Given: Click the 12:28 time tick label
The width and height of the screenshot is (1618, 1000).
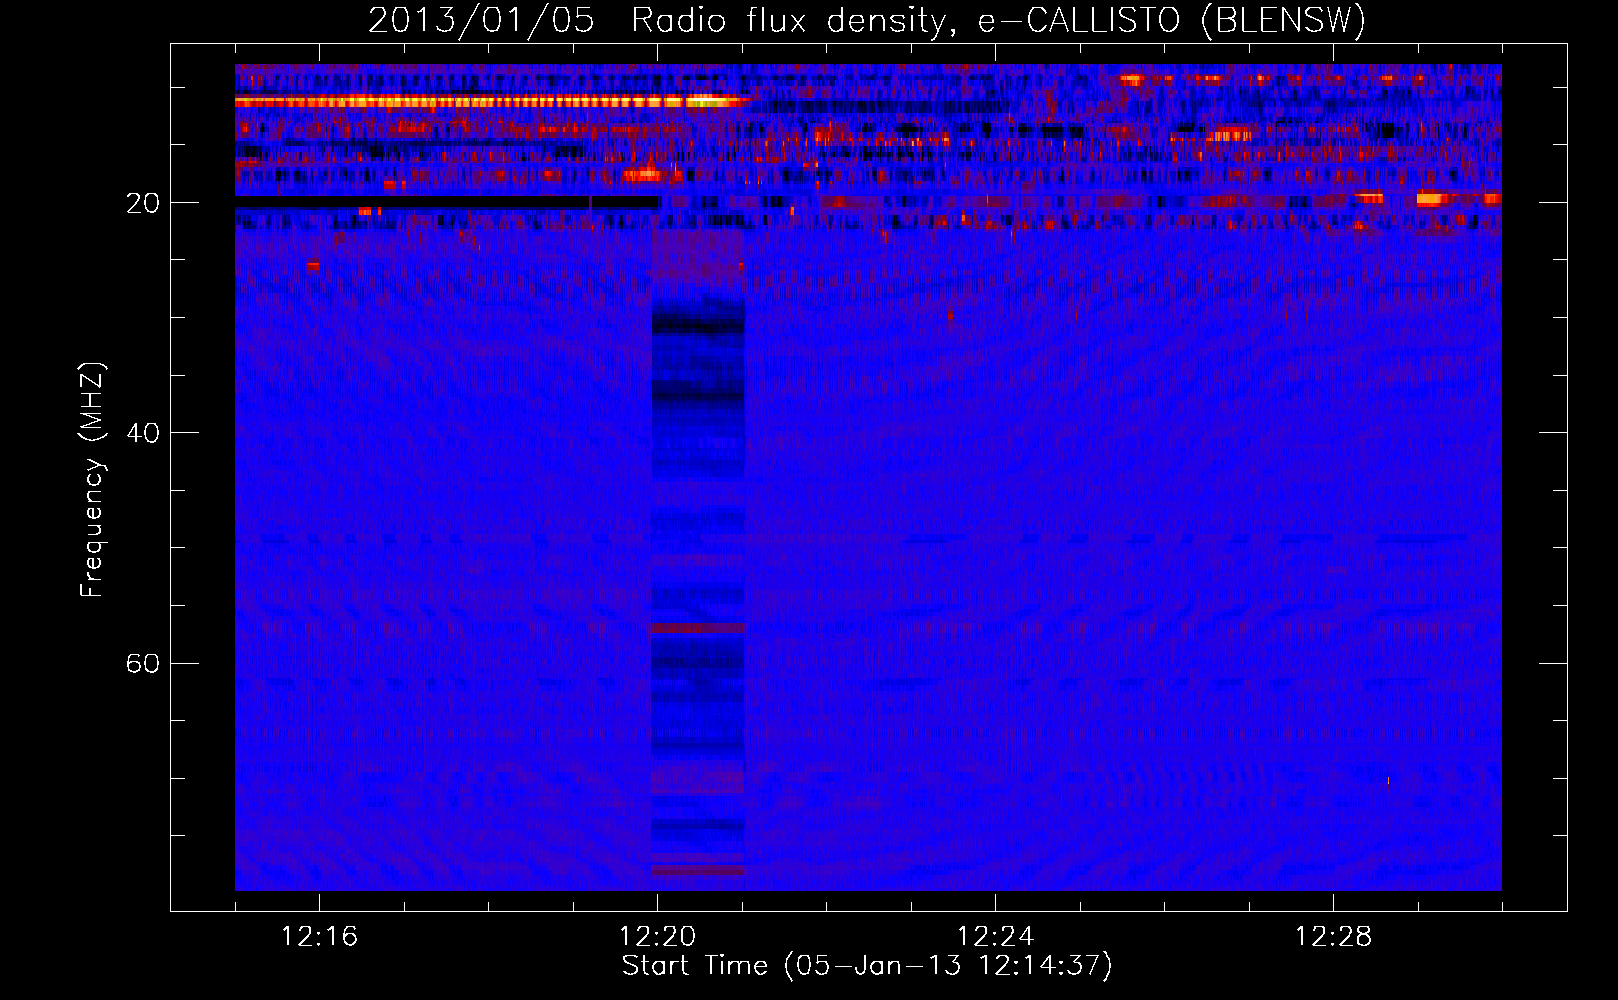Looking at the screenshot, I should [1333, 937].
